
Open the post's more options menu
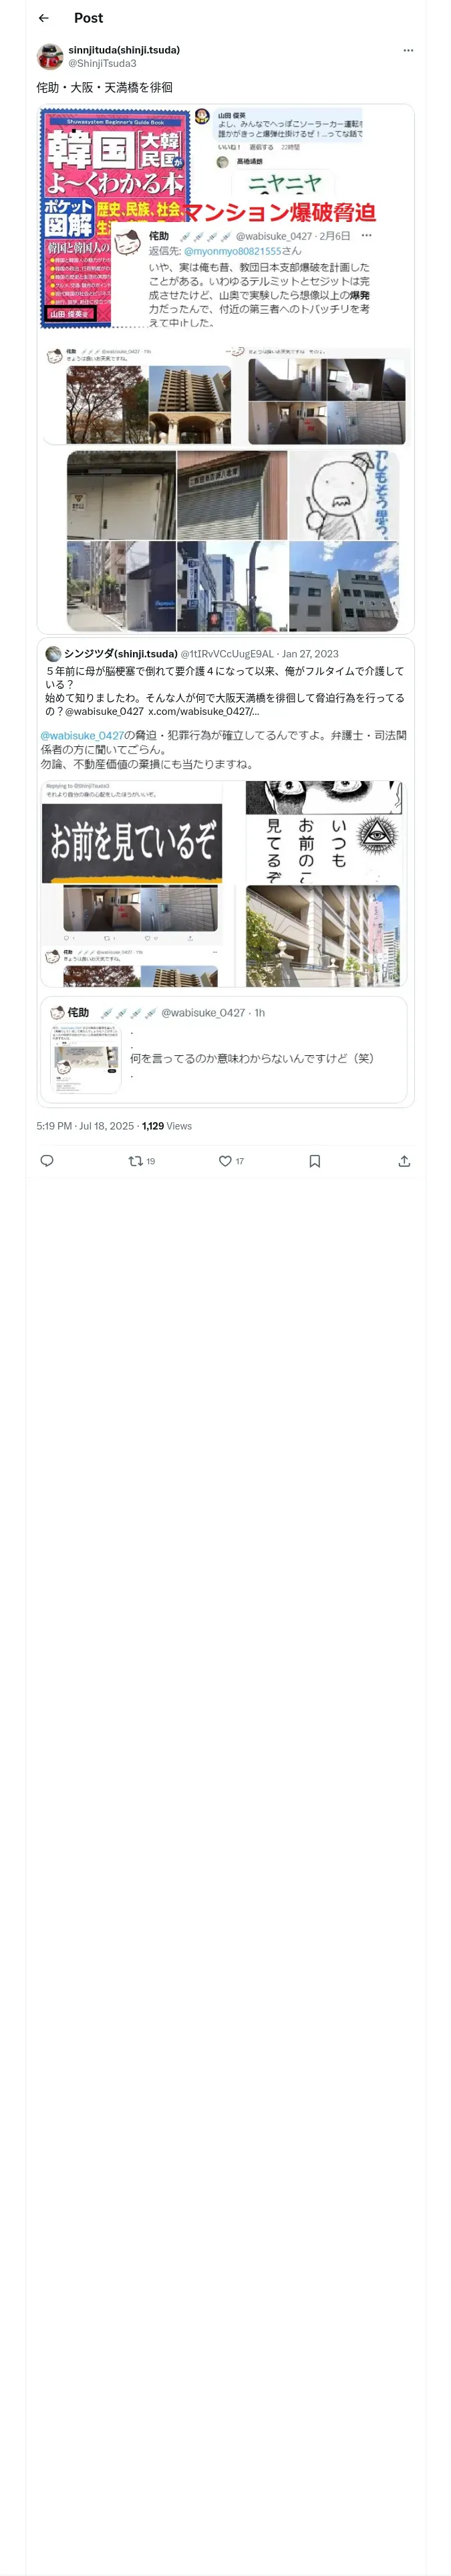click(407, 50)
